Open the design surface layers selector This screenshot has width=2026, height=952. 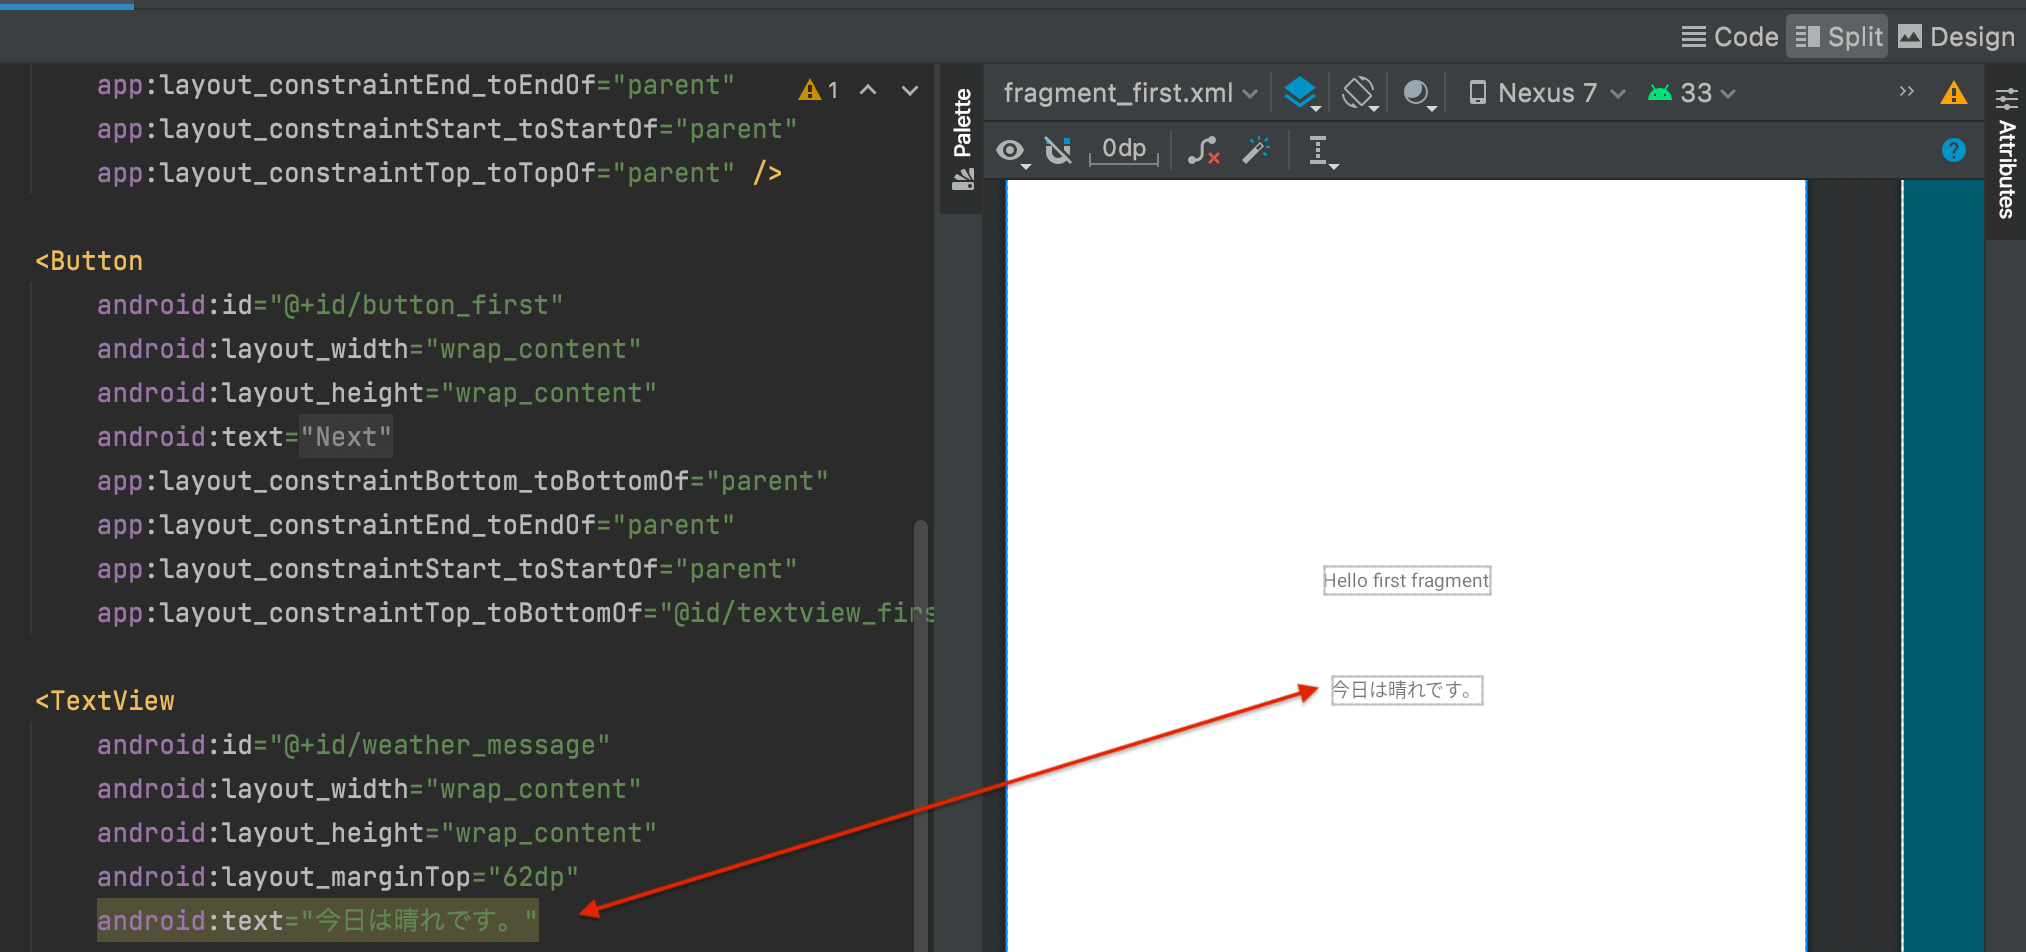[x=1301, y=93]
